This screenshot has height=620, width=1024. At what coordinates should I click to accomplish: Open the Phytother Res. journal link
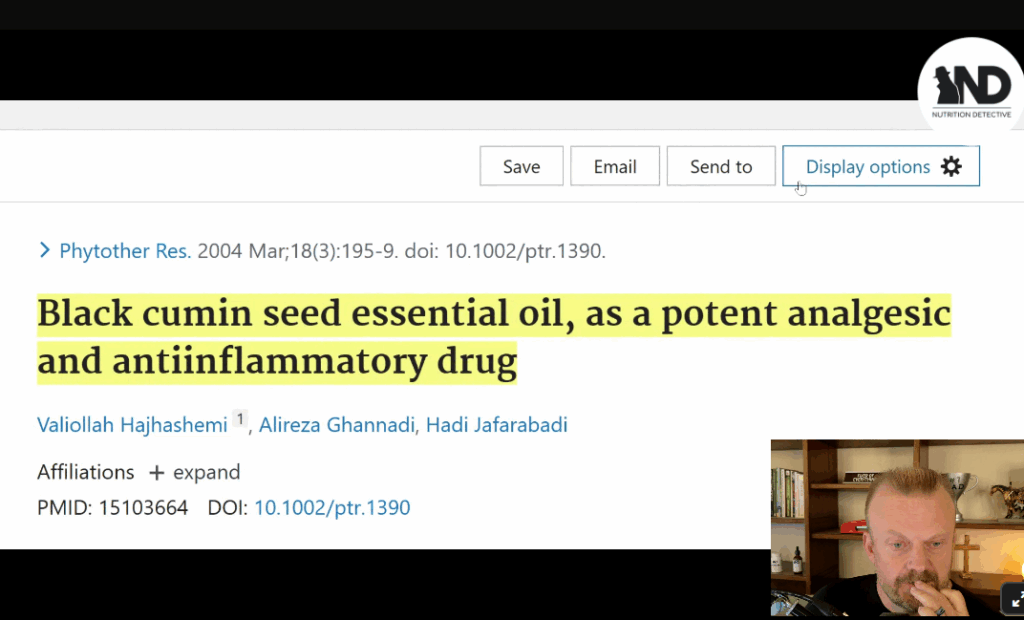tap(125, 251)
